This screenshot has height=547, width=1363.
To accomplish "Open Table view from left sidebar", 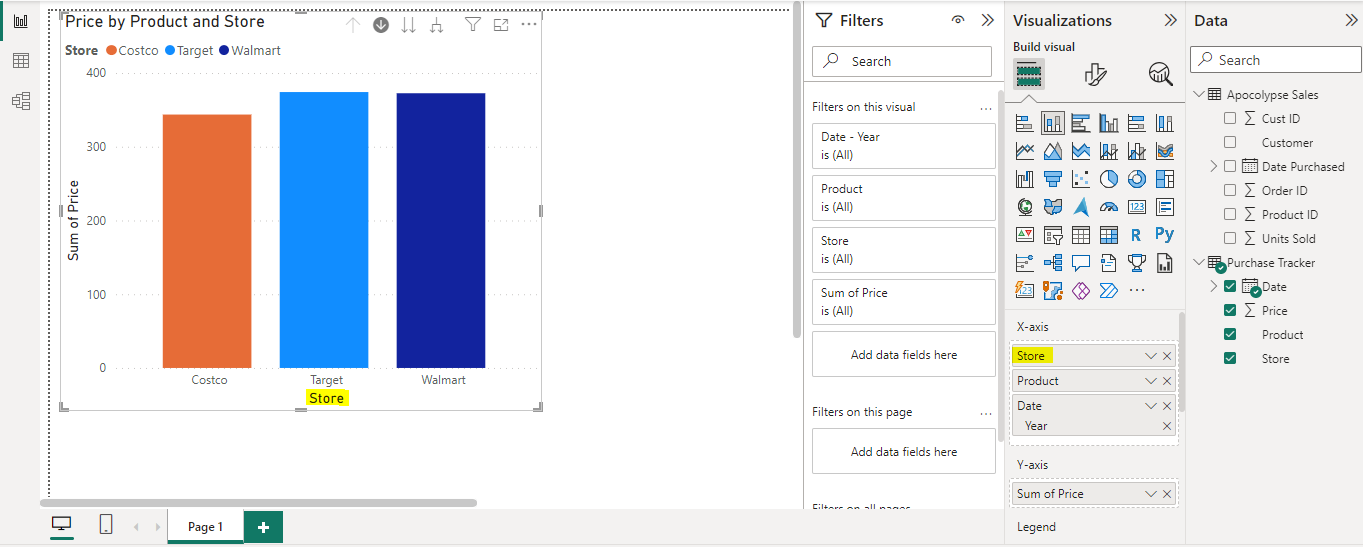I will [21, 61].
